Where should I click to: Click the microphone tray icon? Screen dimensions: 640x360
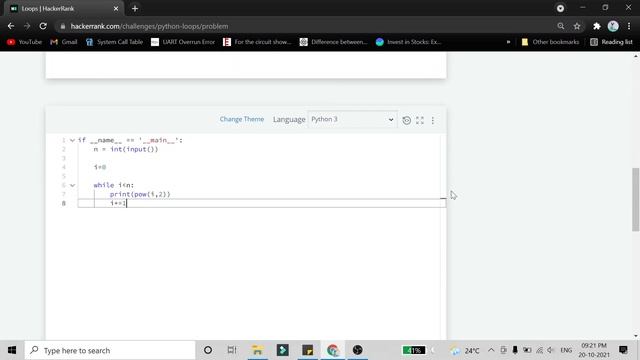(515, 350)
